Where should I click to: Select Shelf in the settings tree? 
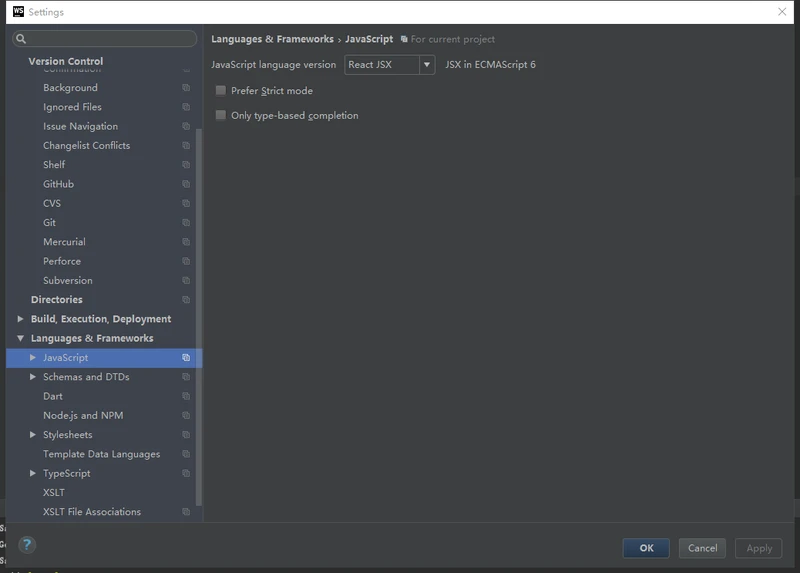[x=54, y=165]
